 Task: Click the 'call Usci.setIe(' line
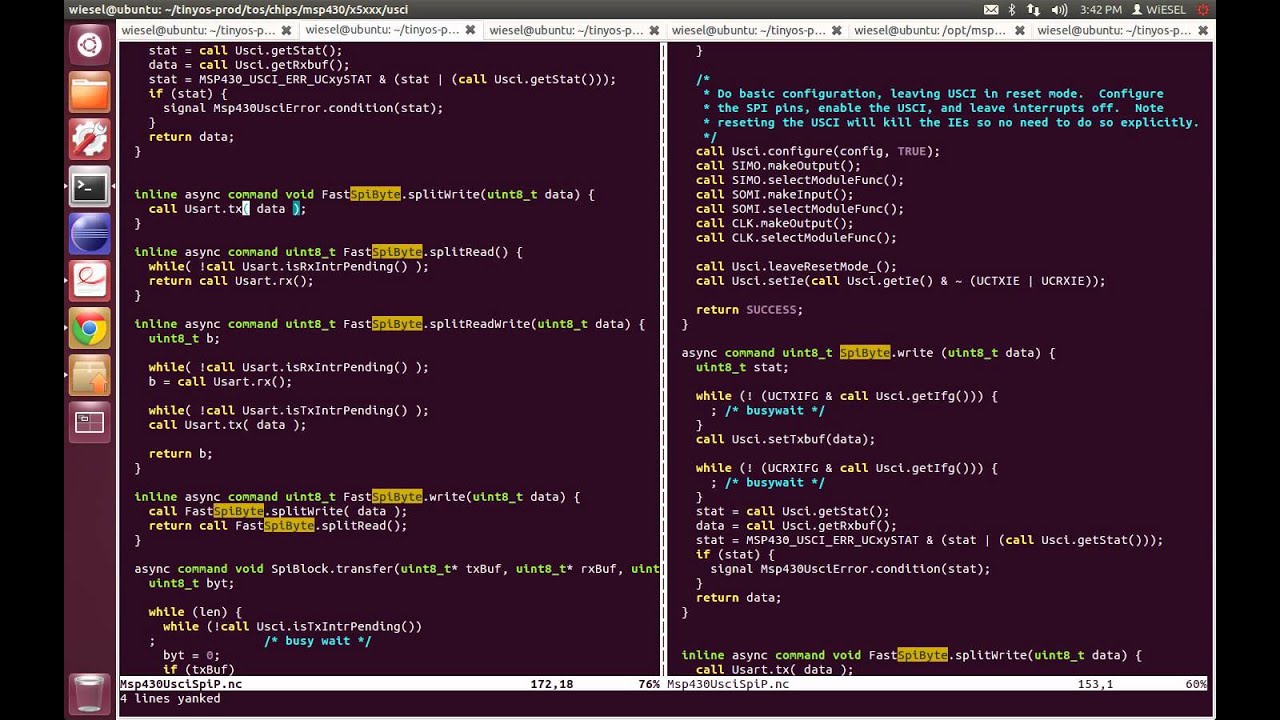pos(900,281)
